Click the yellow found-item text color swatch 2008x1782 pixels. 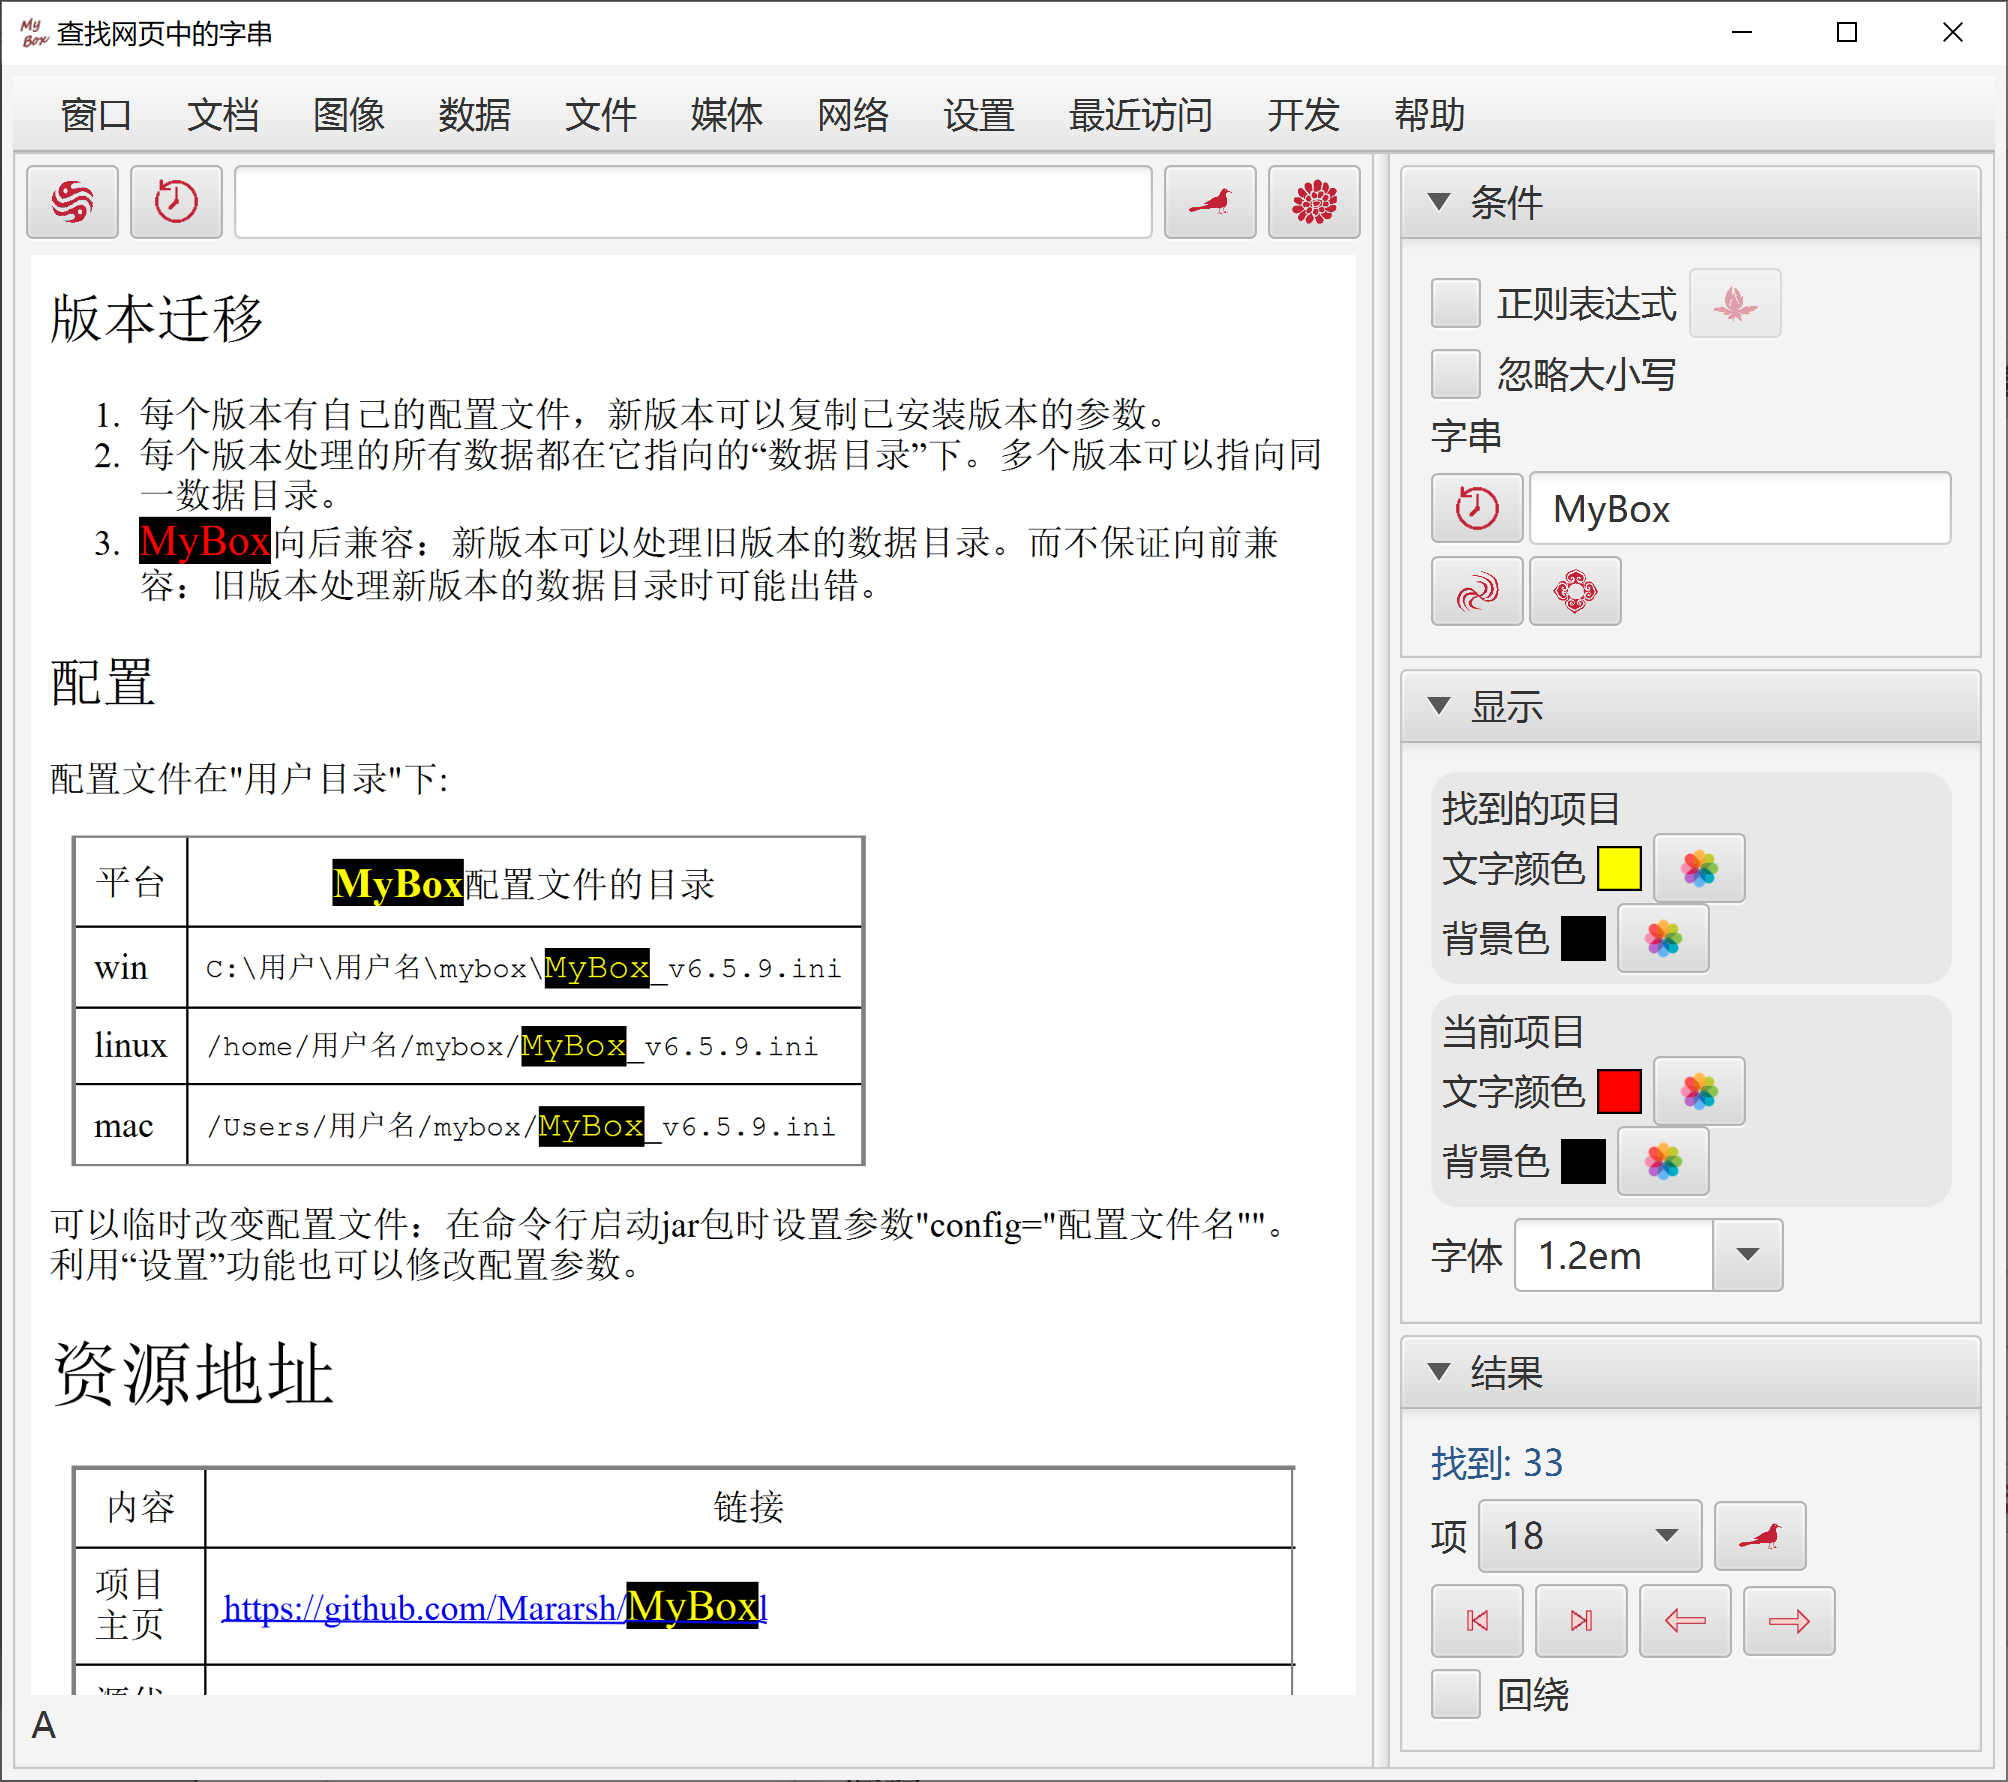point(1619,868)
